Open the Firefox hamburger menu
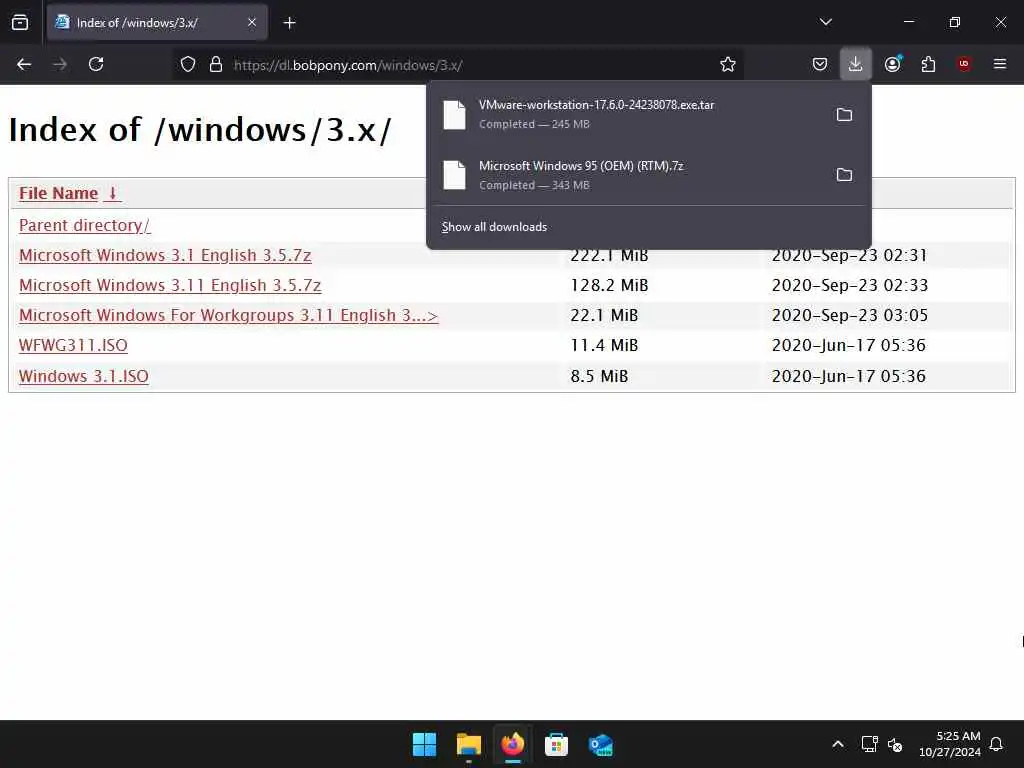Image resolution: width=1024 pixels, height=768 pixels. pos(1000,64)
